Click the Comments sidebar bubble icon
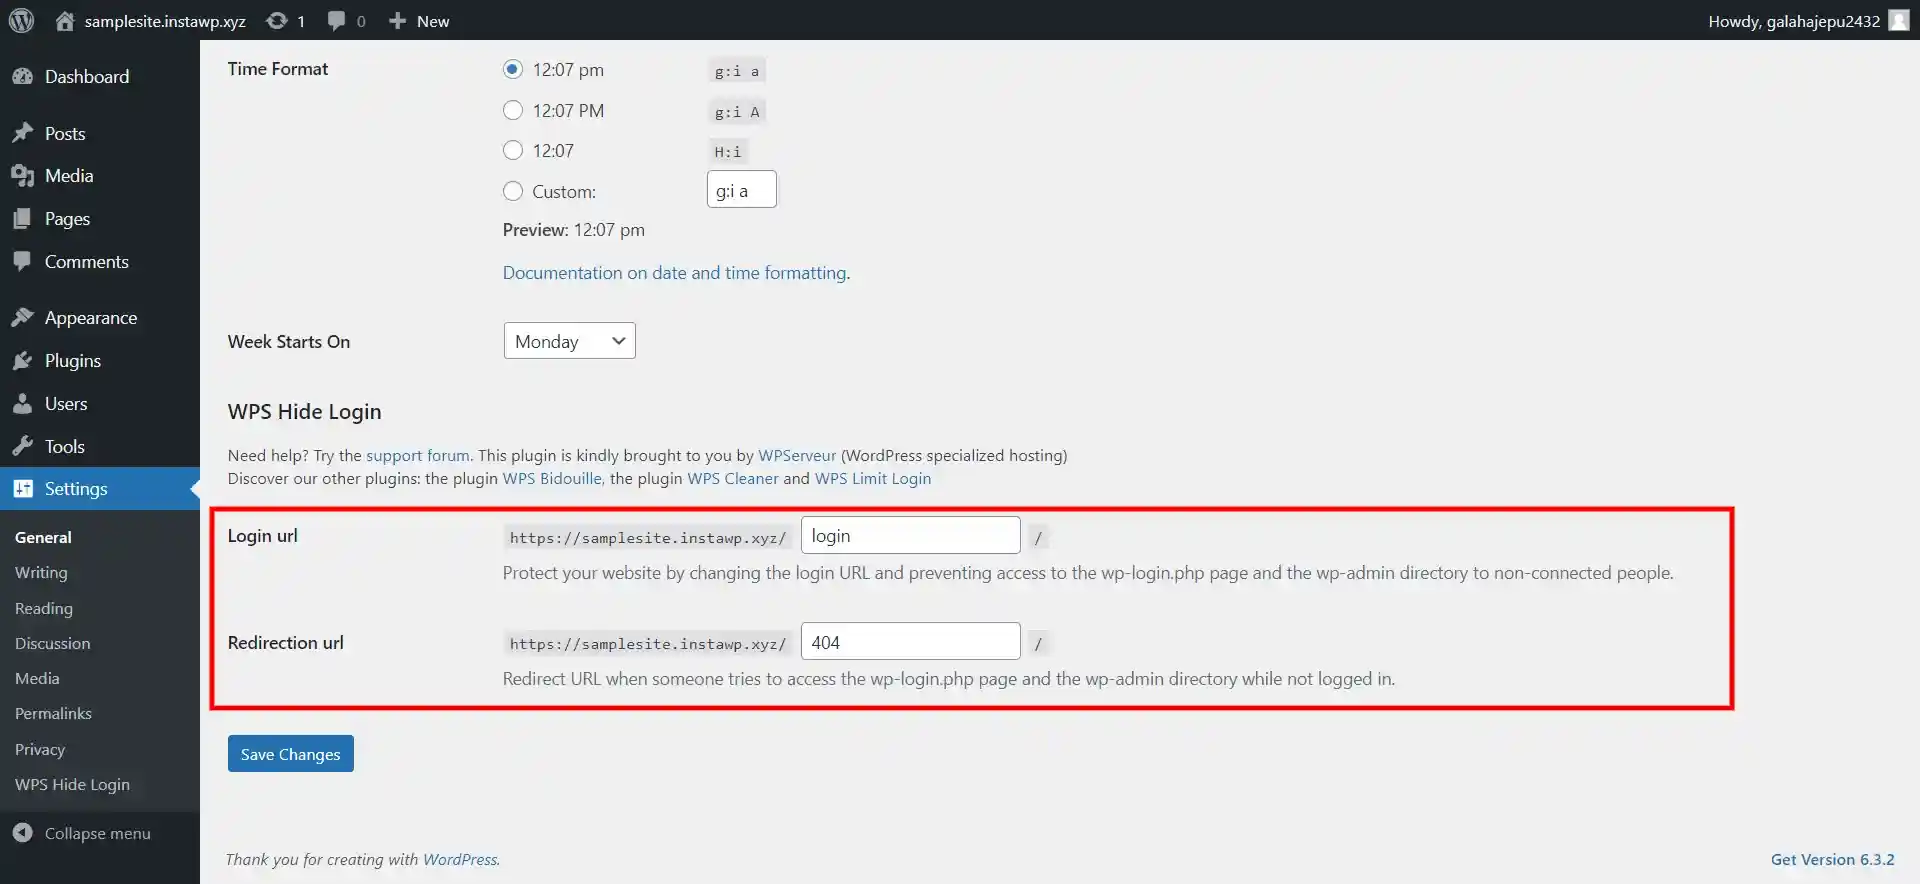 (23, 261)
